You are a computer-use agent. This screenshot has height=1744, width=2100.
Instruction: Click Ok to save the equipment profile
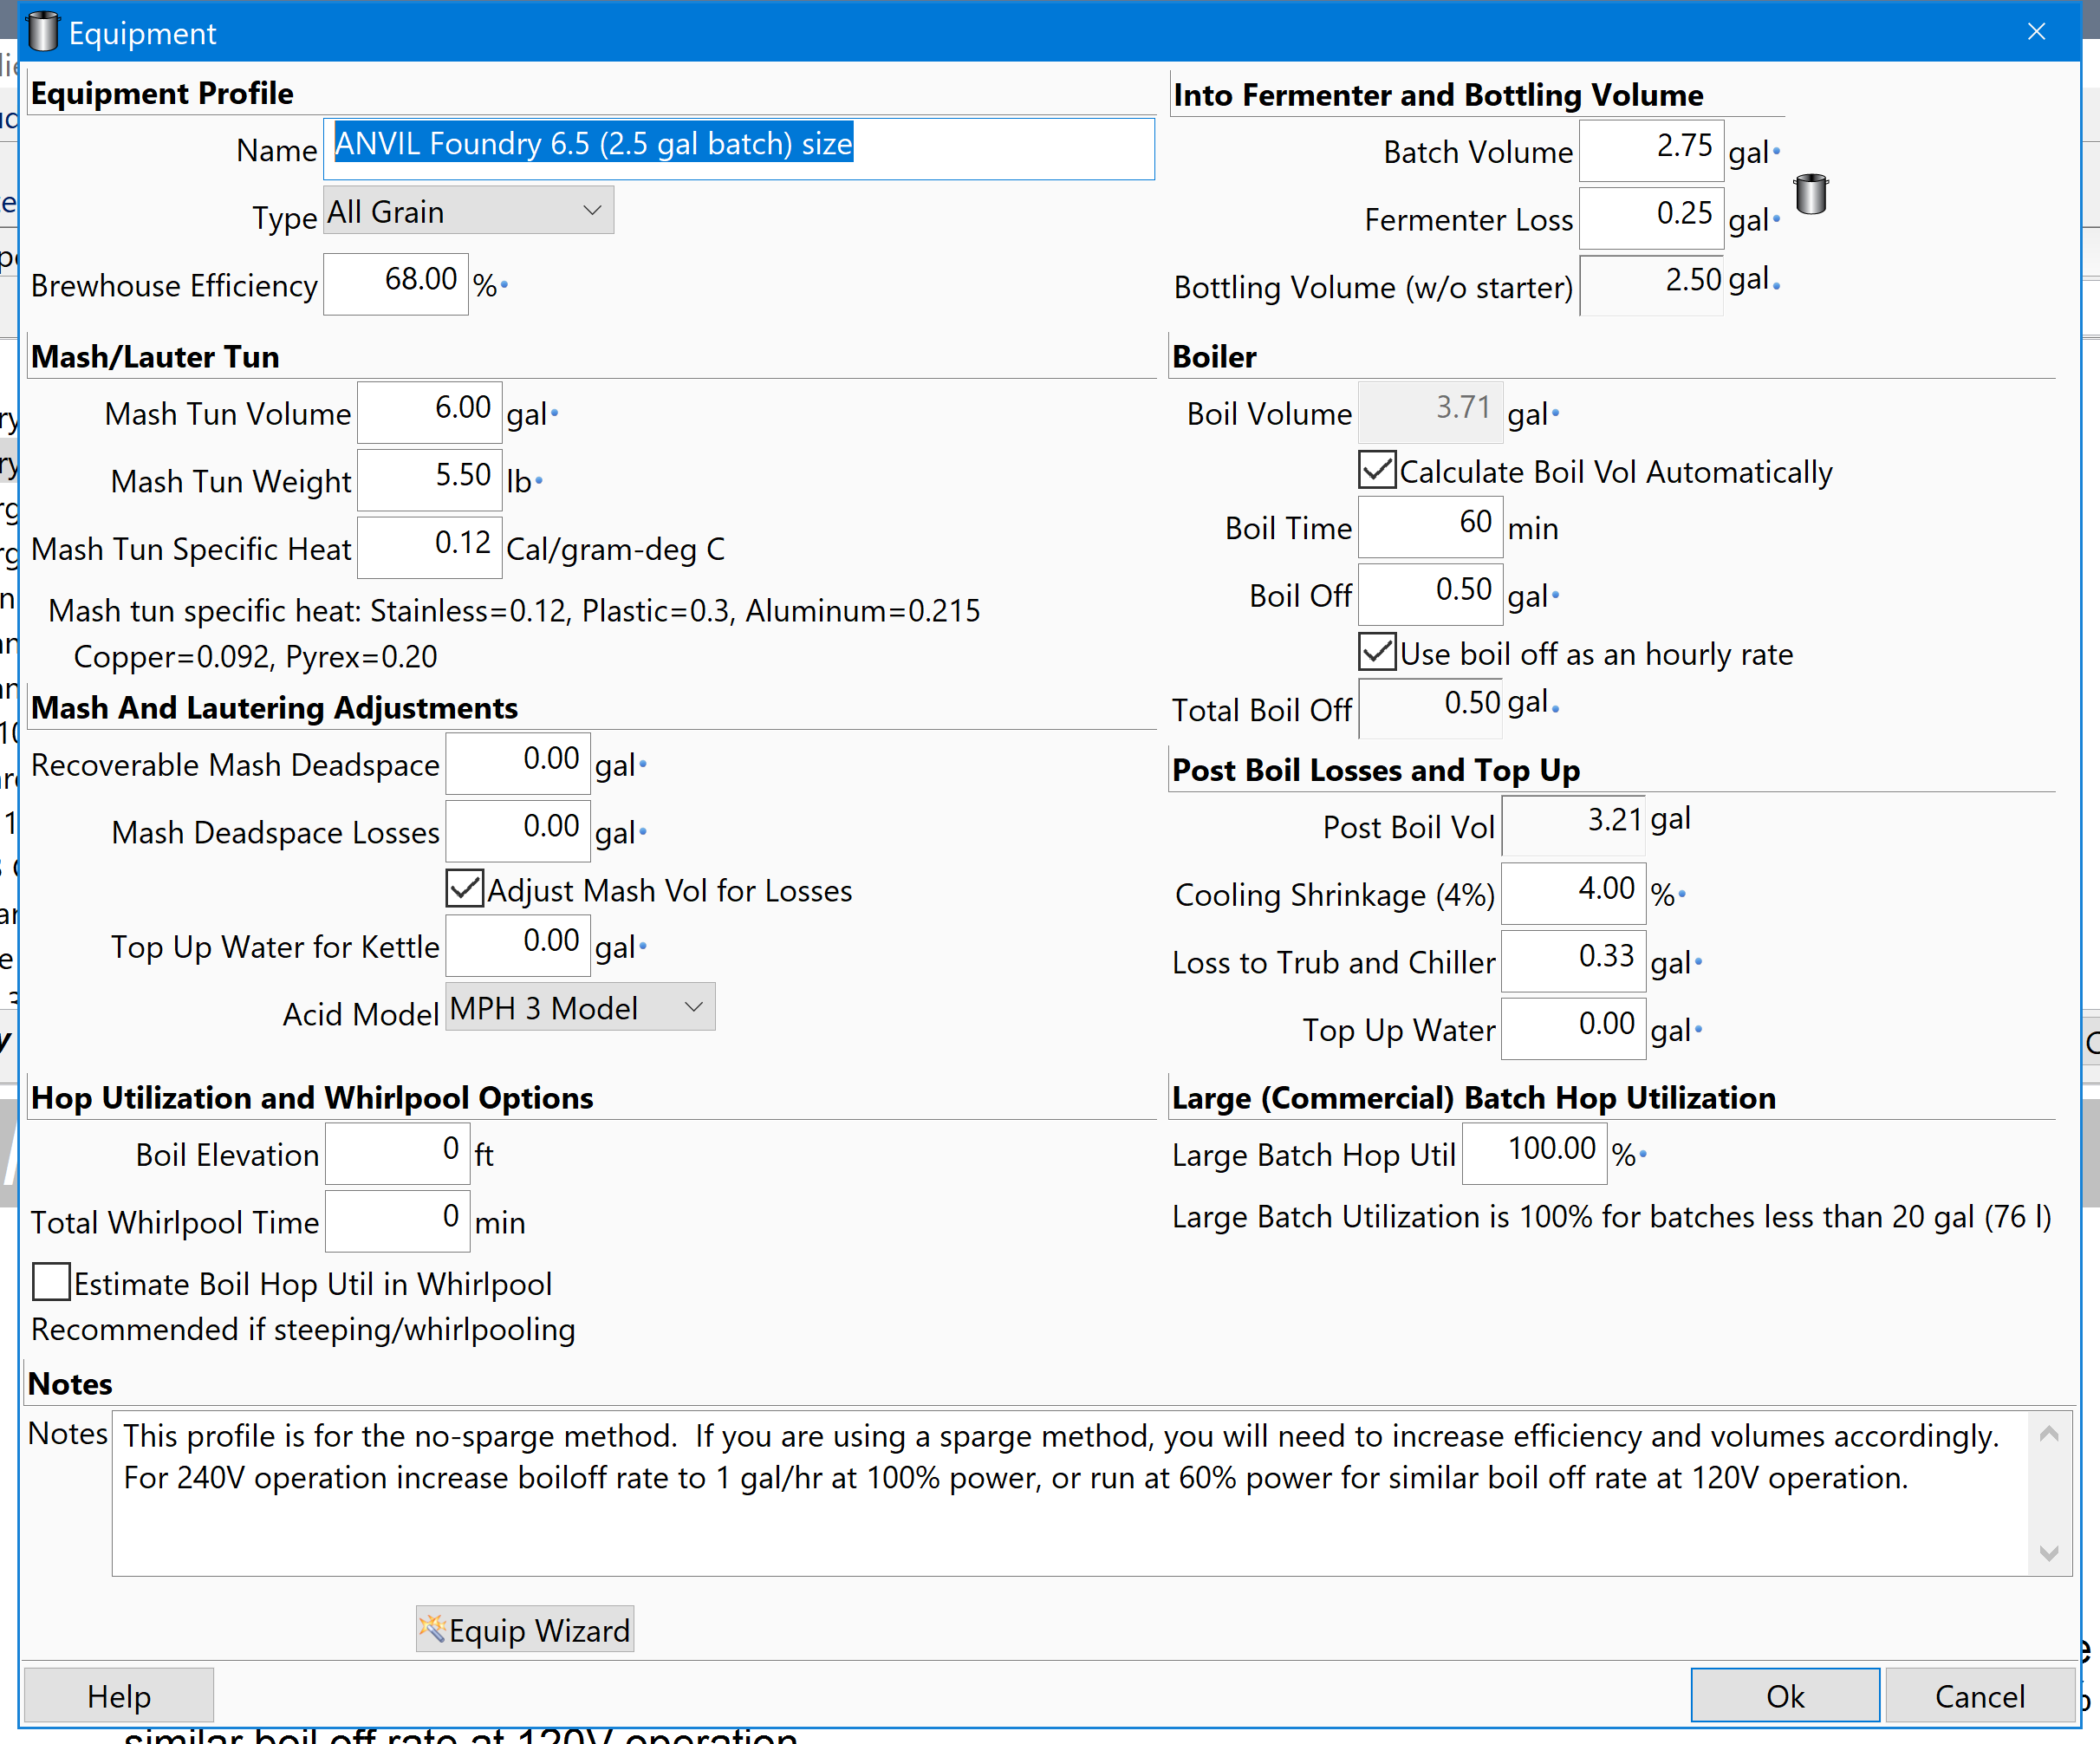1785,1696
